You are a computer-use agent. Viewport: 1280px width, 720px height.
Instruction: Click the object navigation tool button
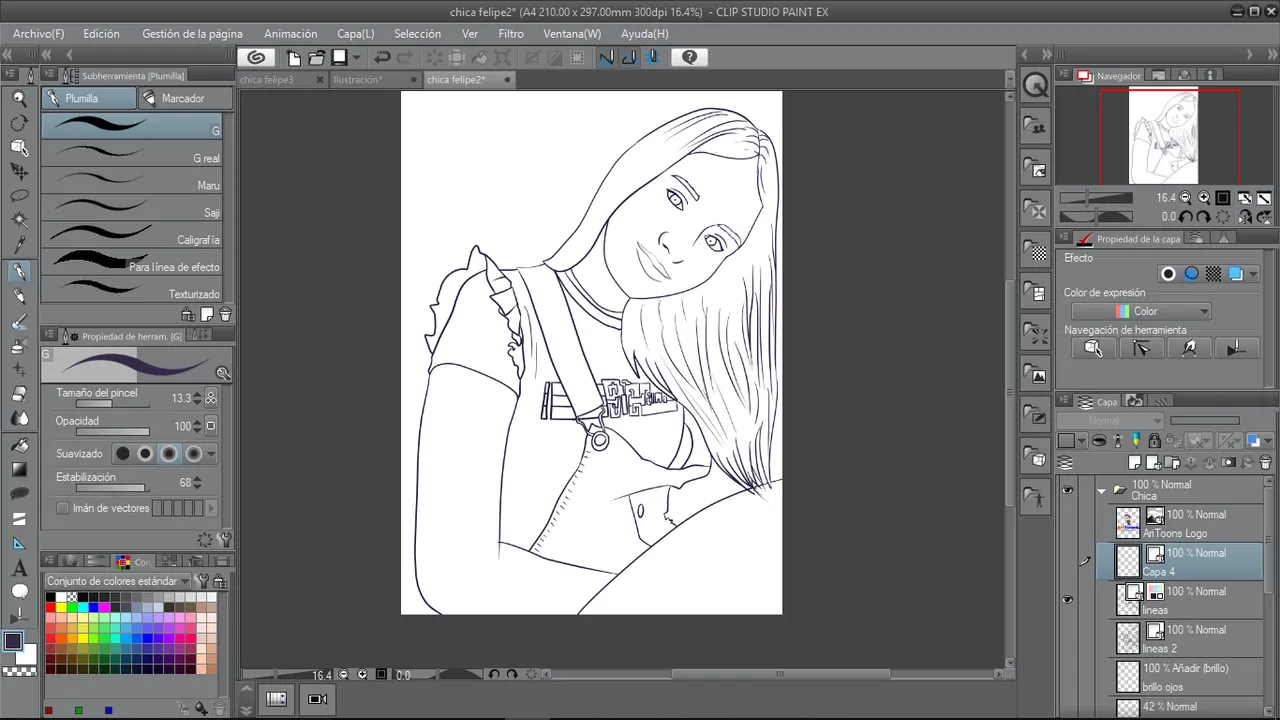(1093, 348)
